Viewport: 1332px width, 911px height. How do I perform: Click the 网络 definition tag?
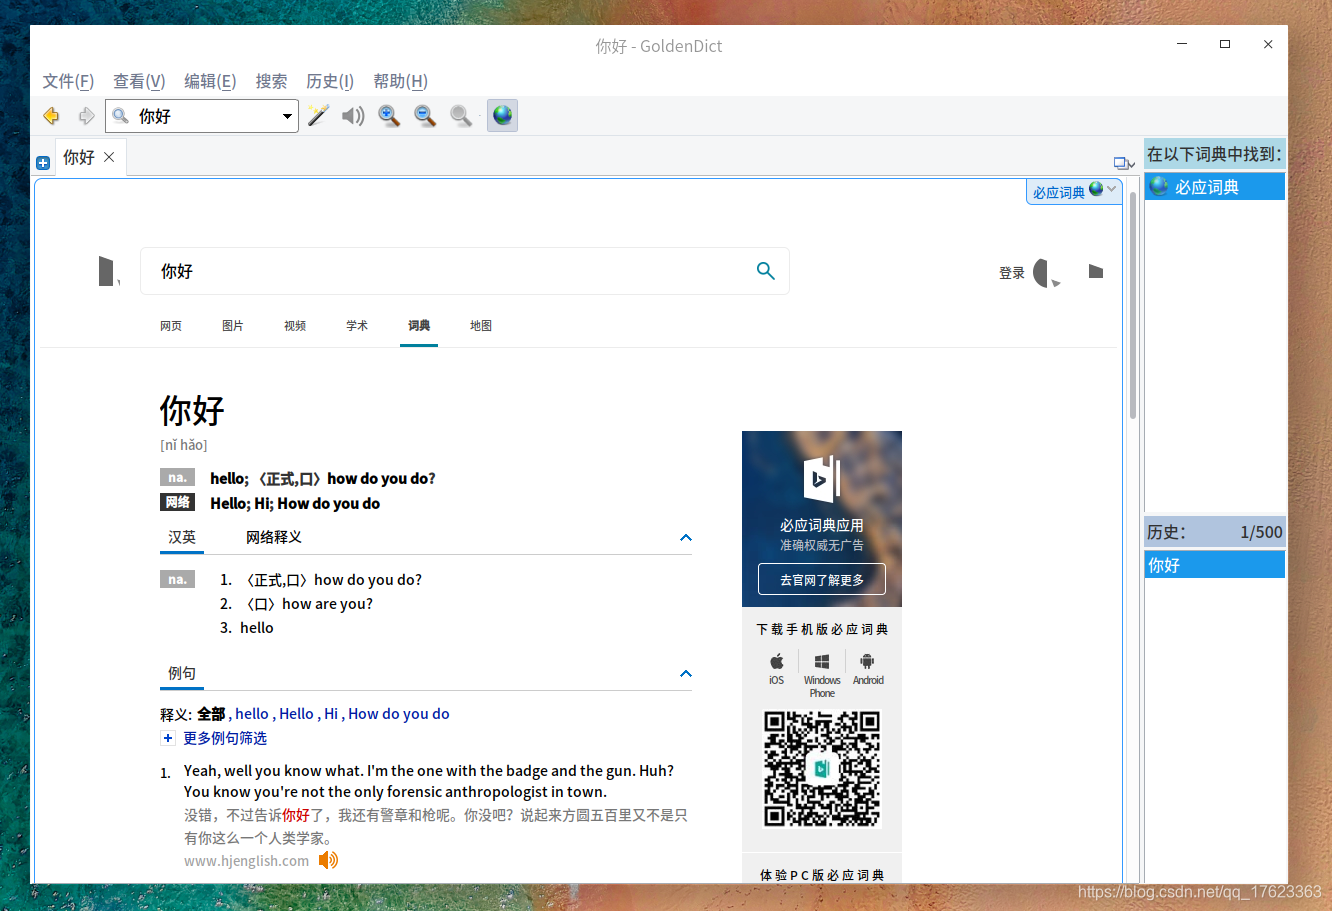tap(177, 502)
